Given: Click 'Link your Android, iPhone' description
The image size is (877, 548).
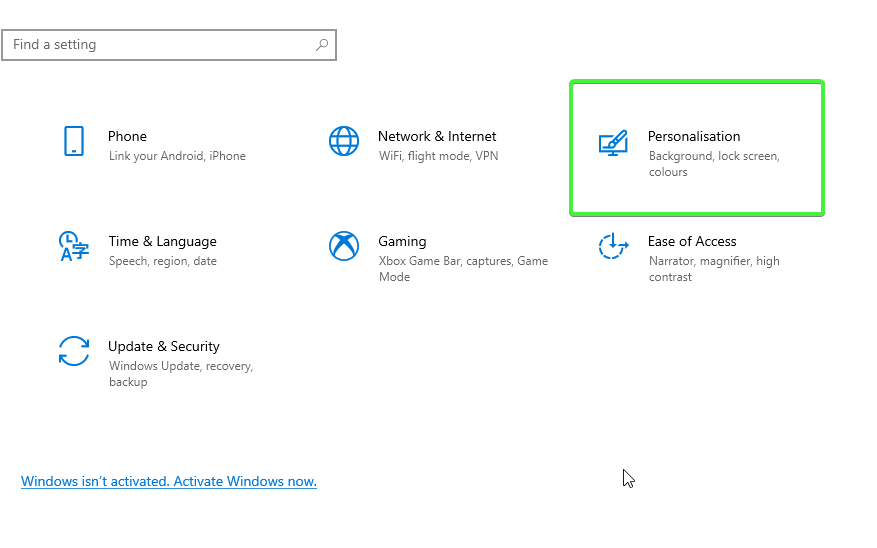Looking at the screenshot, I should point(177,156).
